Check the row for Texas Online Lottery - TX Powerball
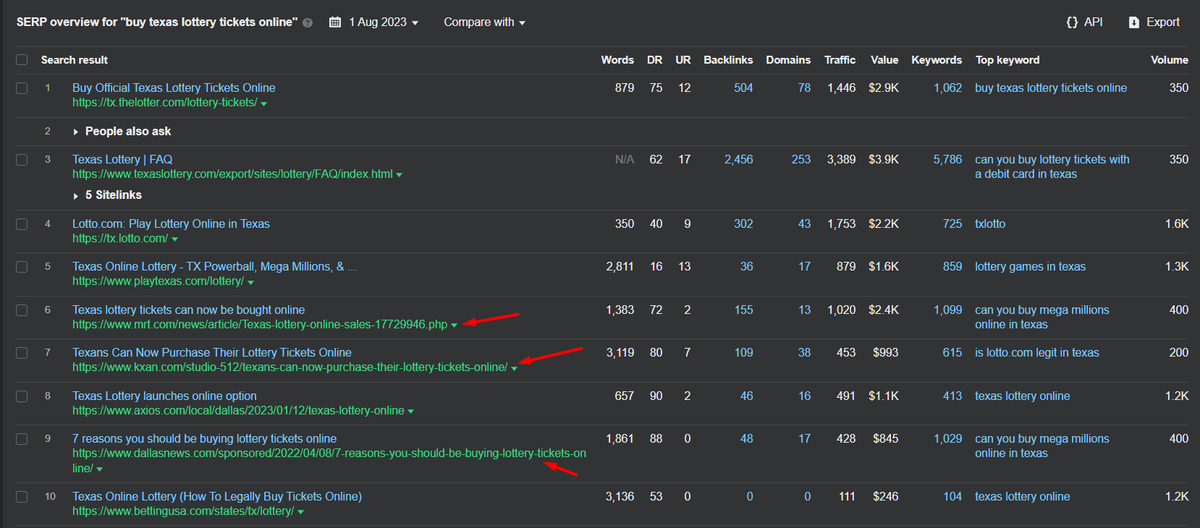The height and width of the screenshot is (528, 1200). [x=22, y=267]
